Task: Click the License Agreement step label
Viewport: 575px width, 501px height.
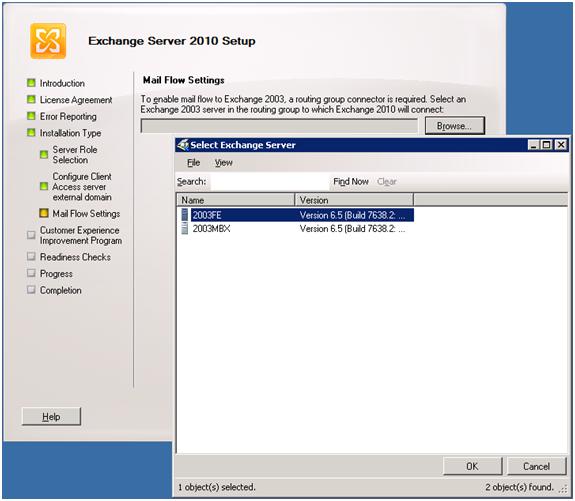Action: tap(76, 100)
